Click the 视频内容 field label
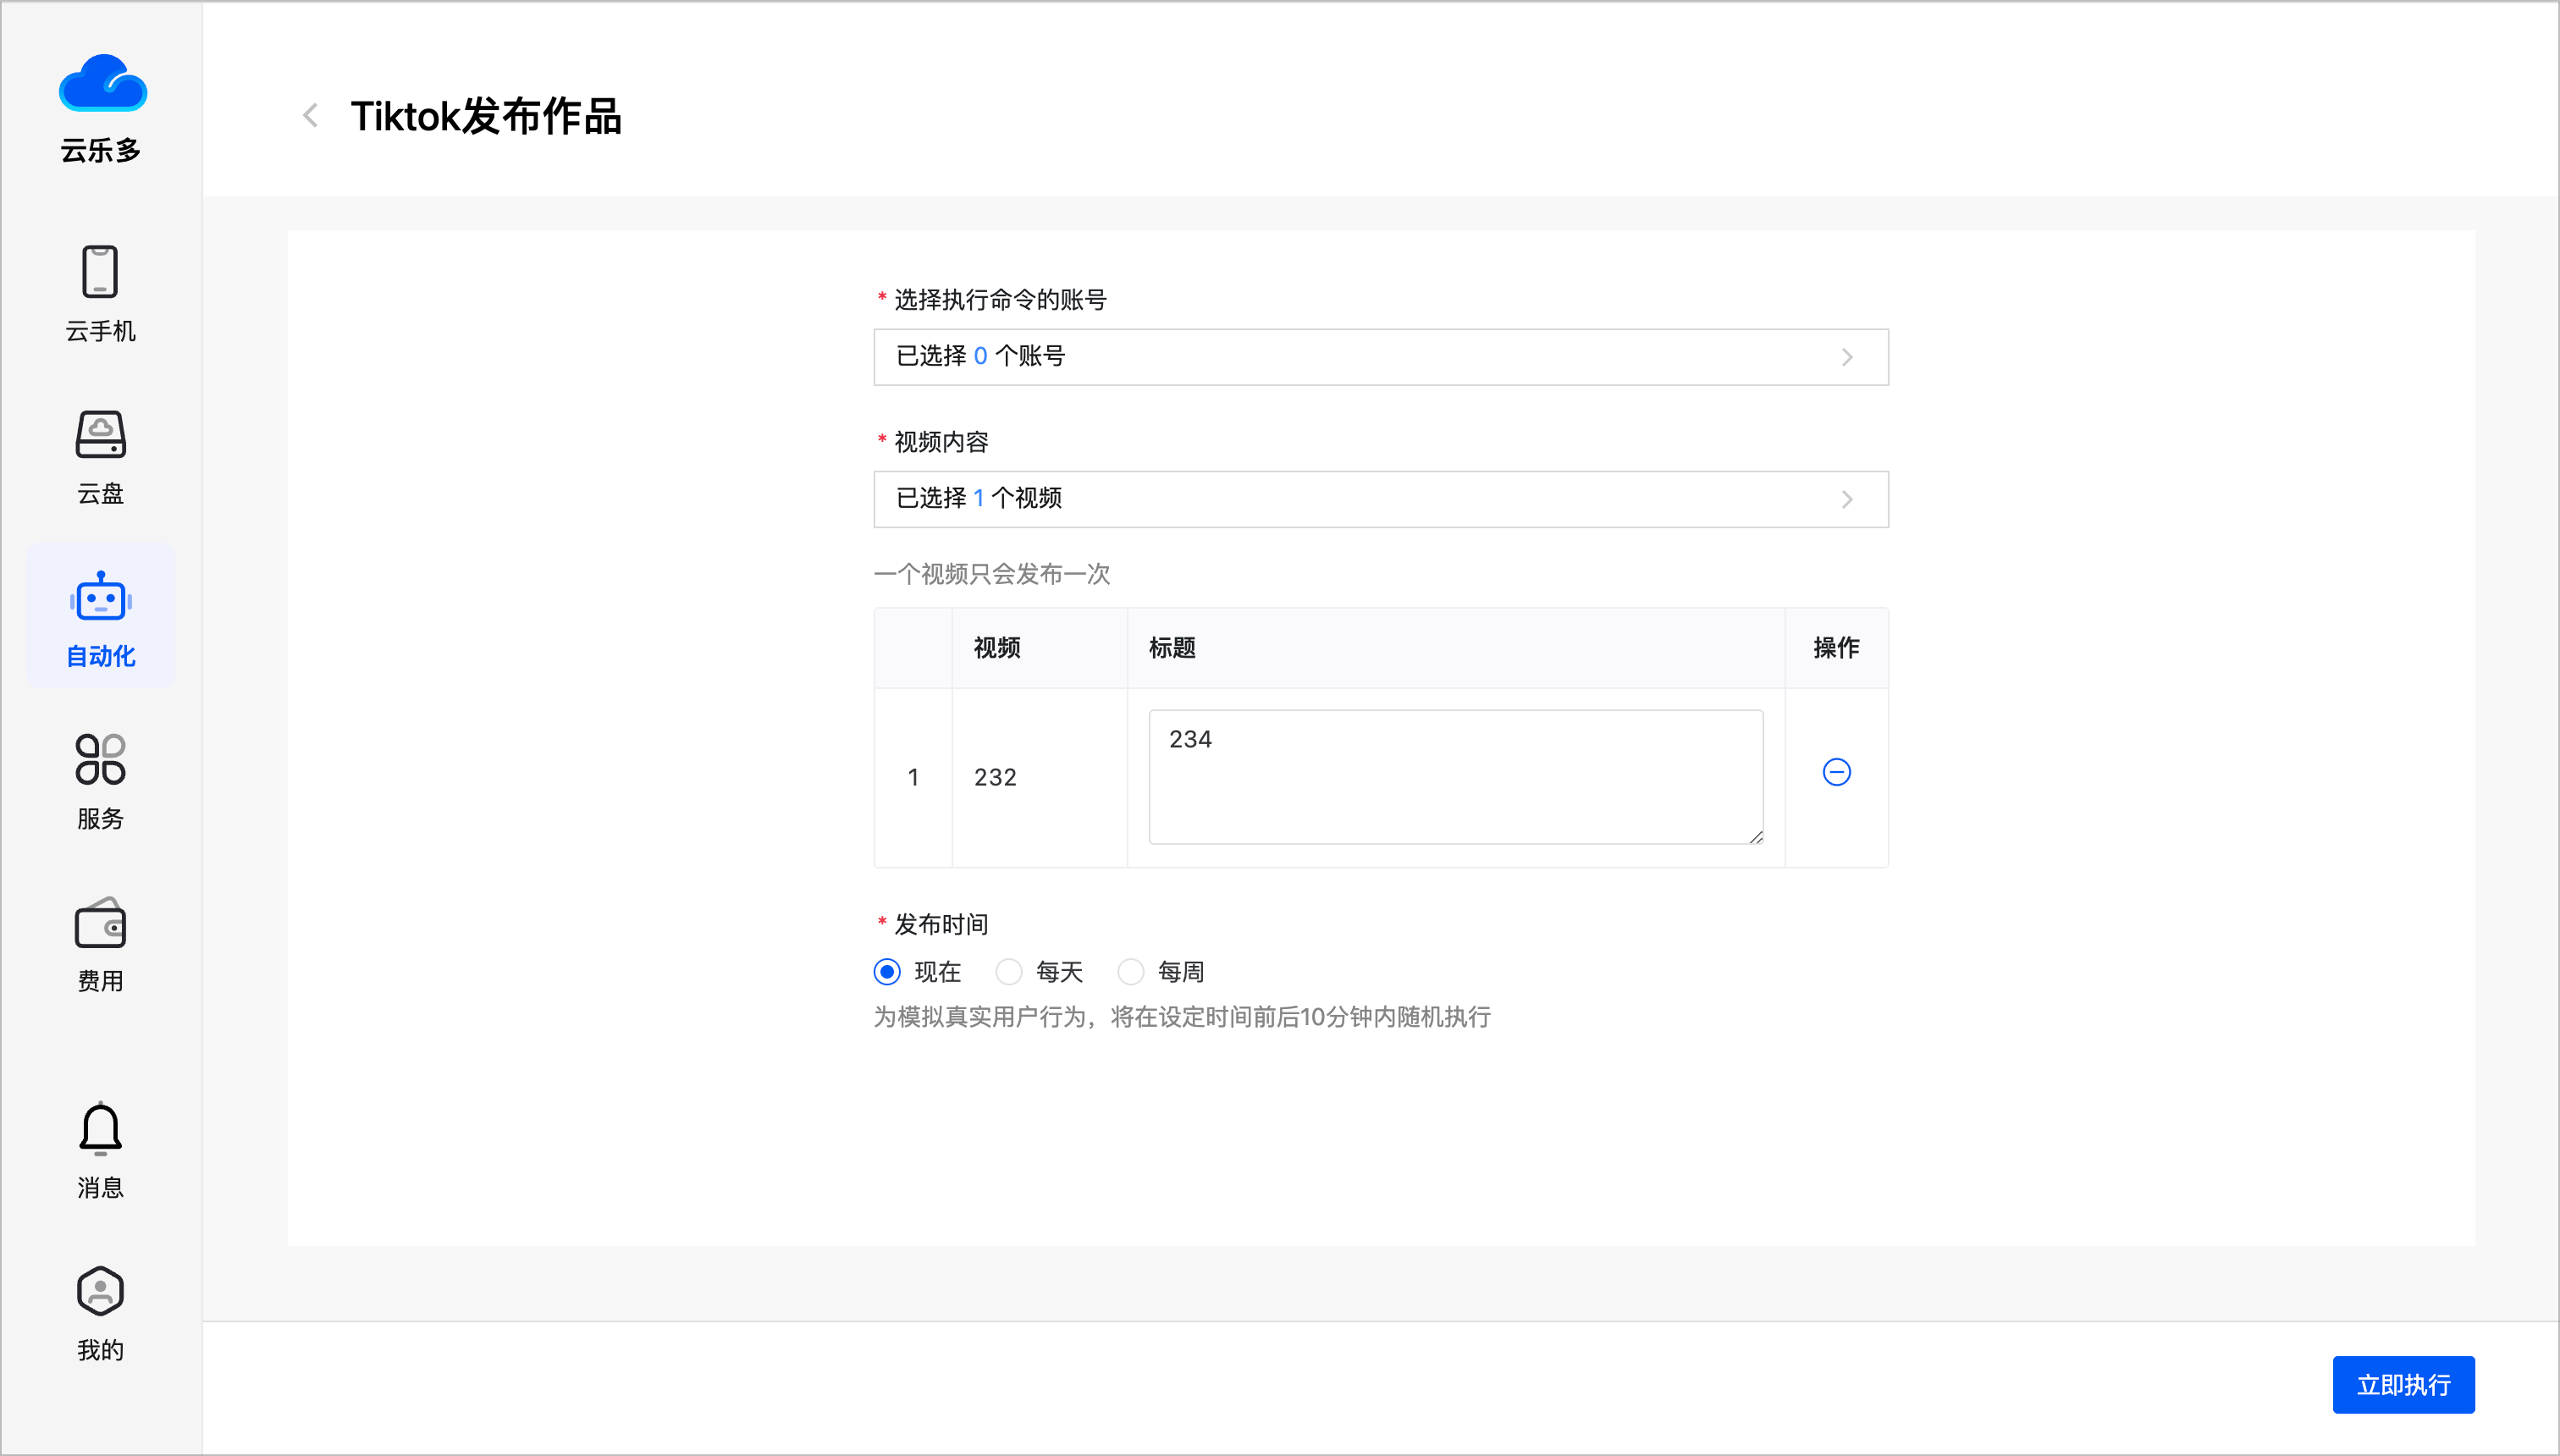The height and width of the screenshot is (1456, 2560). click(x=941, y=442)
